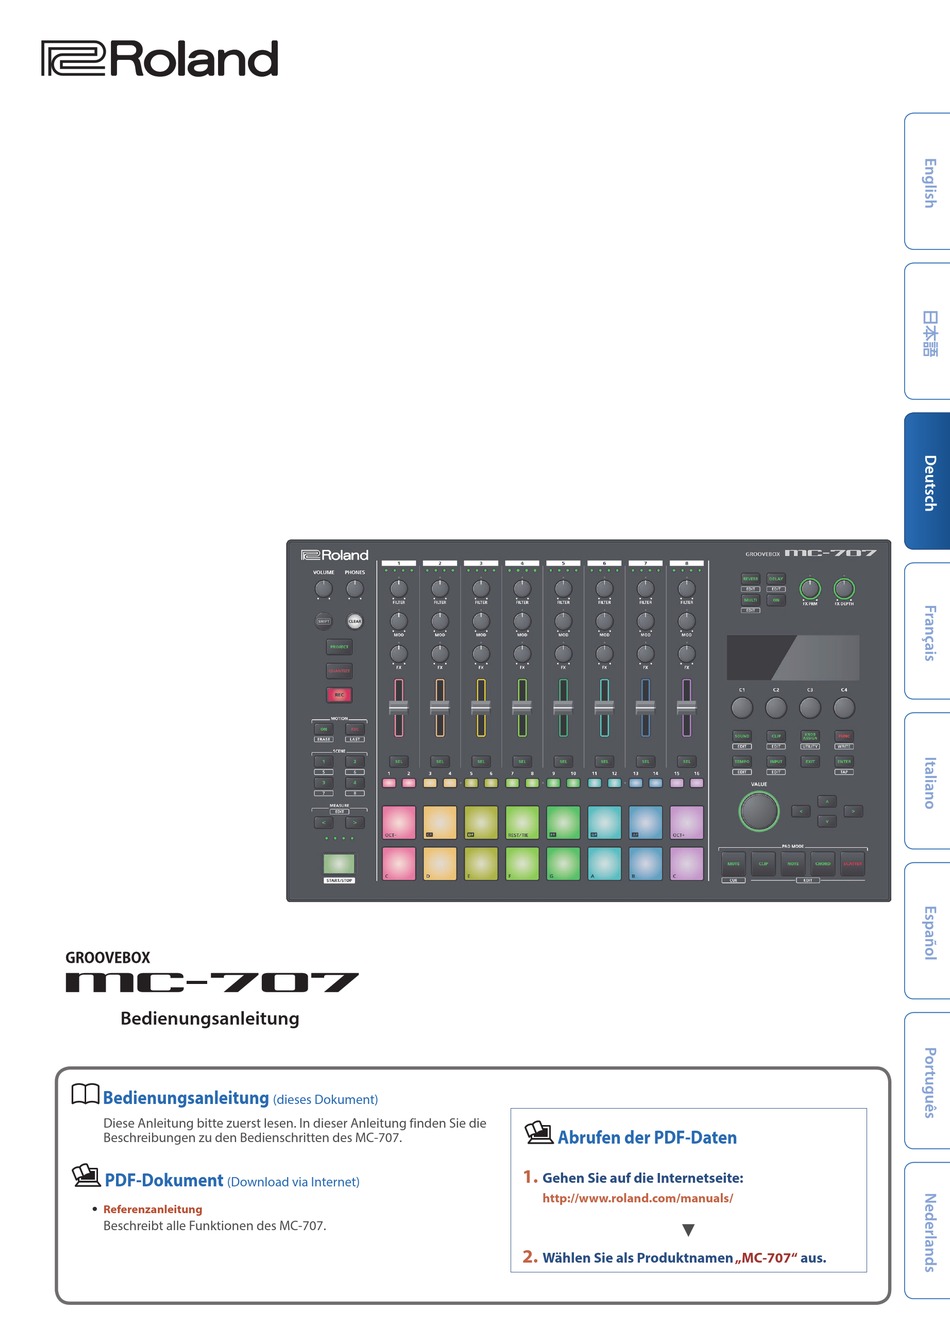Click the purple OCT+ pad
Screen dimensions: 950x1344
click(x=686, y=822)
